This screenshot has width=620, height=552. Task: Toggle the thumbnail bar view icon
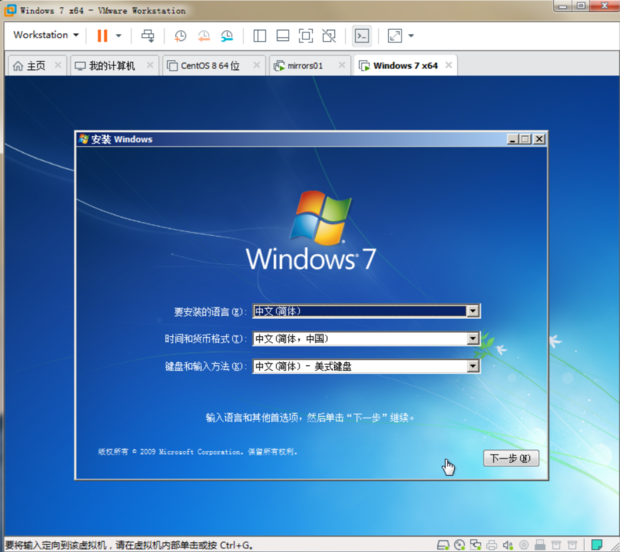click(x=283, y=36)
